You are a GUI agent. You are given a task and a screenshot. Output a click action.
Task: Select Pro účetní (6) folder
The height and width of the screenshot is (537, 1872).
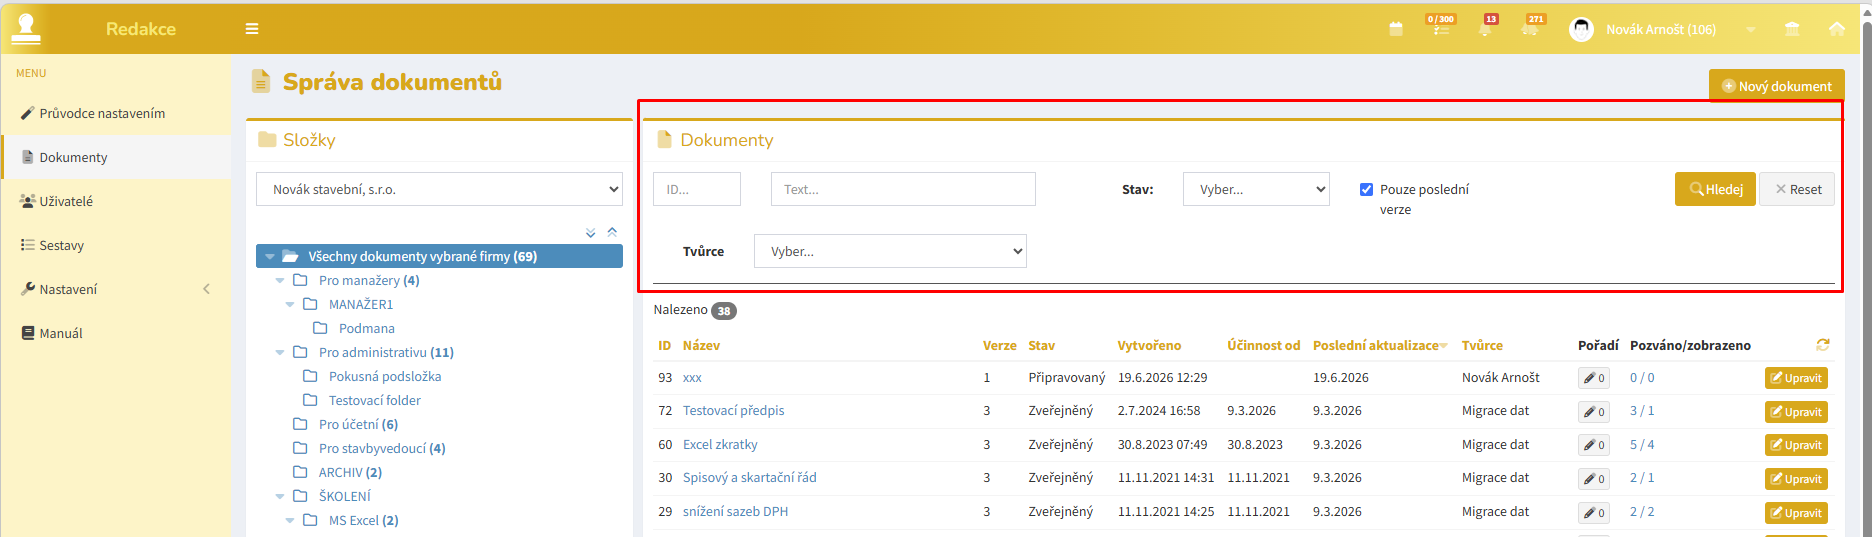click(358, 424)
